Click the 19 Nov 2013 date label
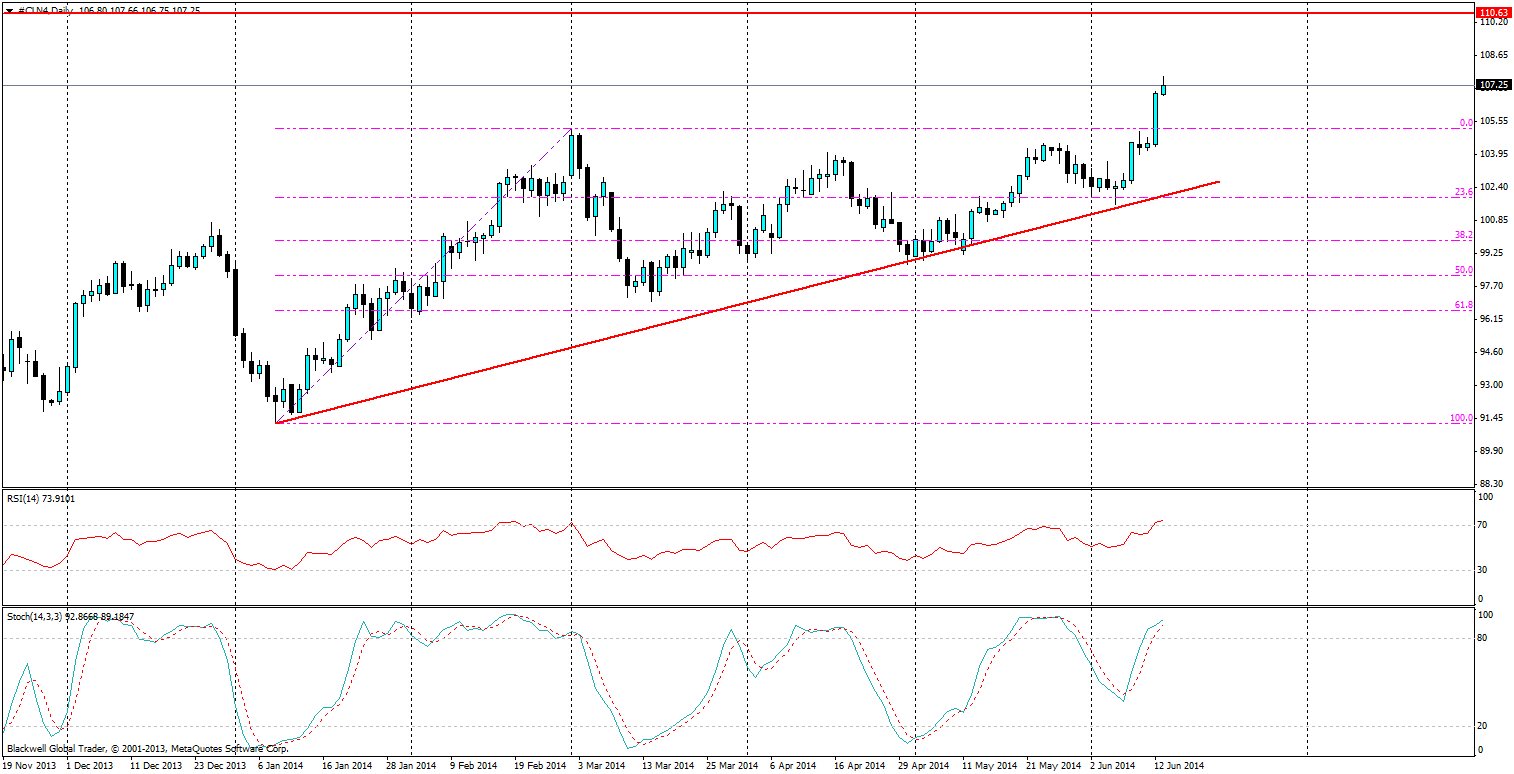Screen dimensions: 1514x774 click(x=30, y=766)
